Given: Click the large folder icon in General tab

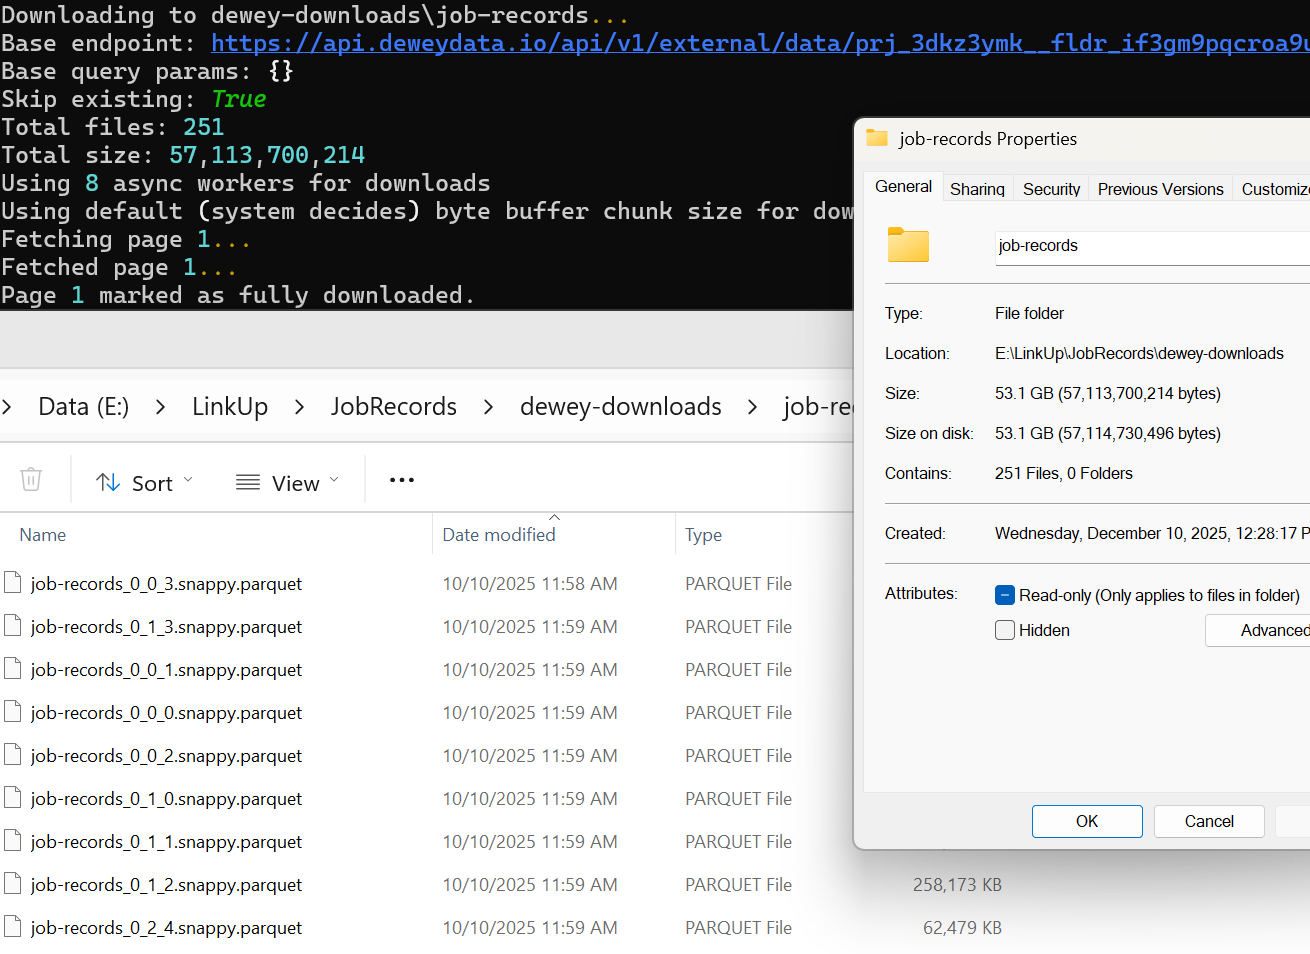Looking at the screenshot, I should 908,245.
